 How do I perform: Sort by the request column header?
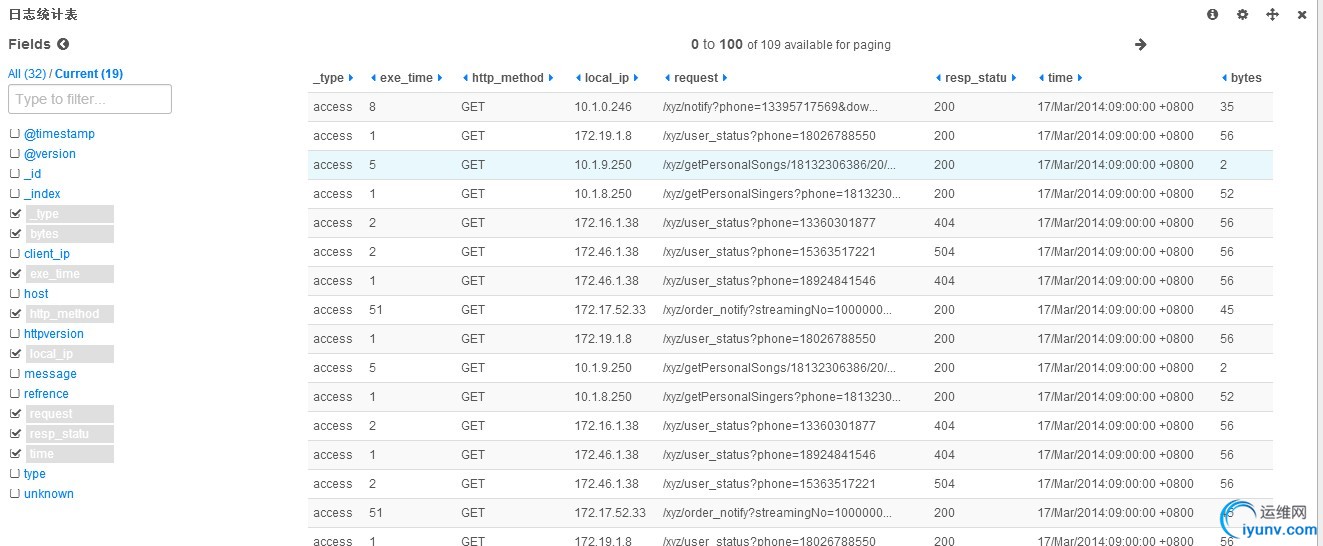[x=696, y=78]
